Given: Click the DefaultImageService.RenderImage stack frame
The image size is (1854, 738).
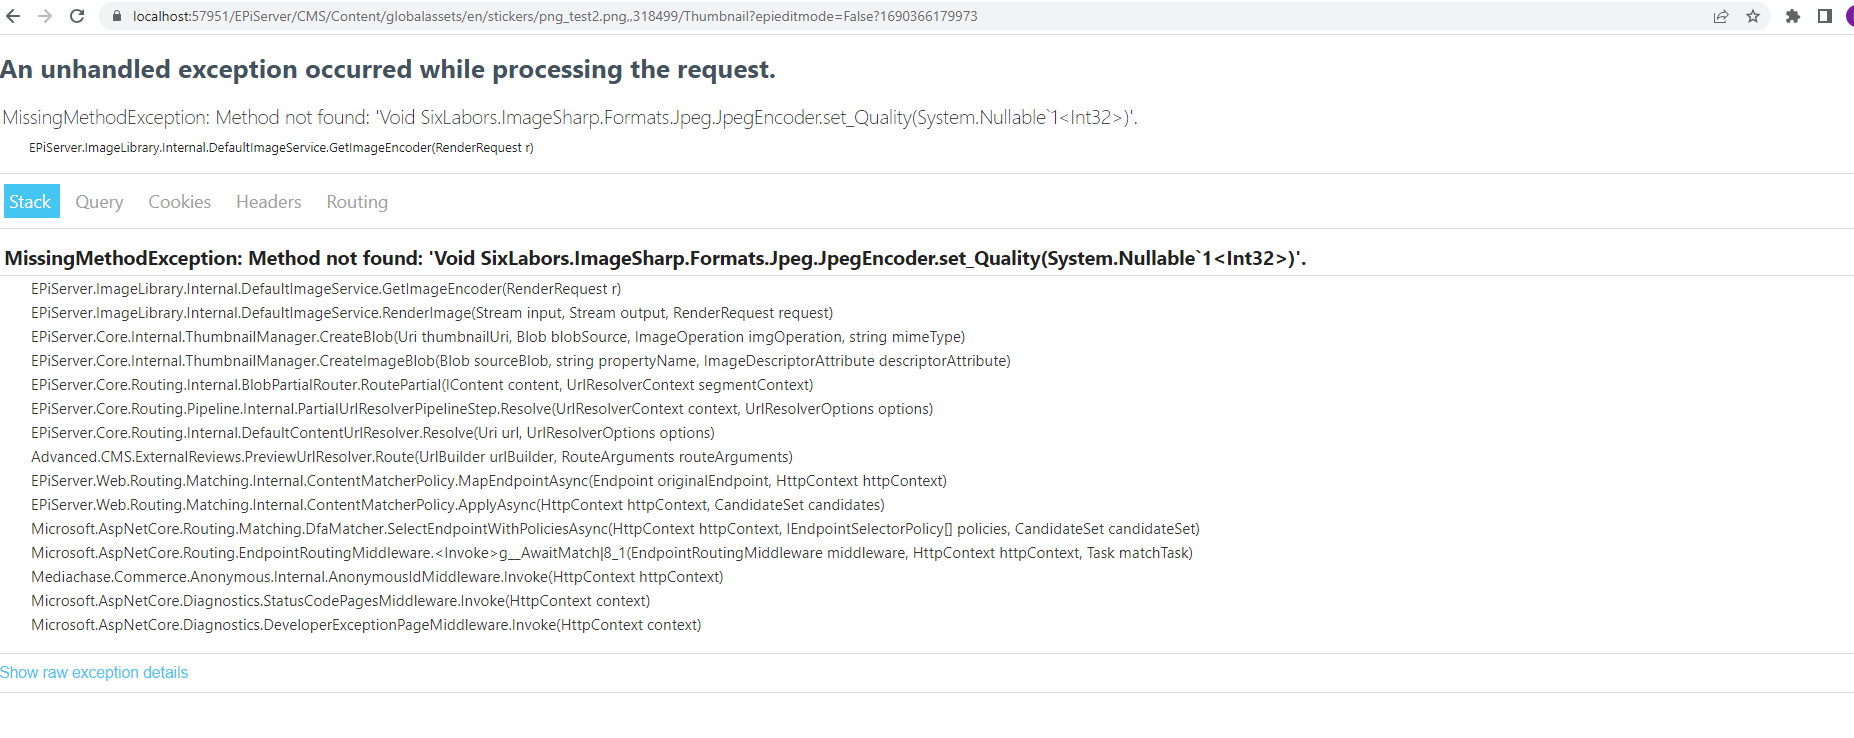Looking at the screenshot, I should point(431,313).
